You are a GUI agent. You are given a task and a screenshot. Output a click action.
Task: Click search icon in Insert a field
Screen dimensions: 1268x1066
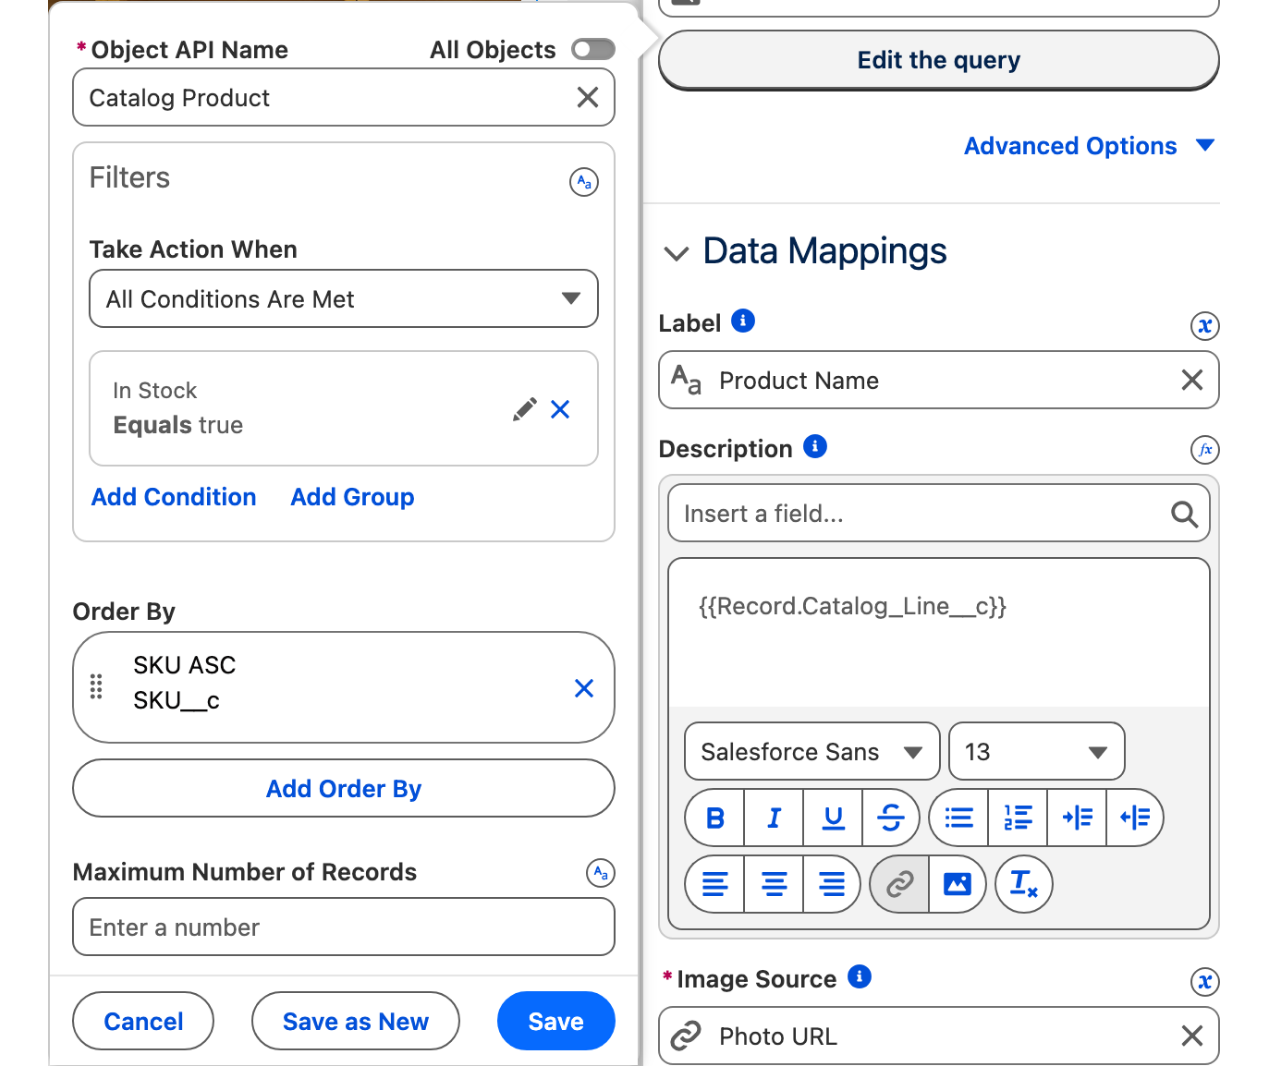pyautogui.click(x=1184, y=514)
